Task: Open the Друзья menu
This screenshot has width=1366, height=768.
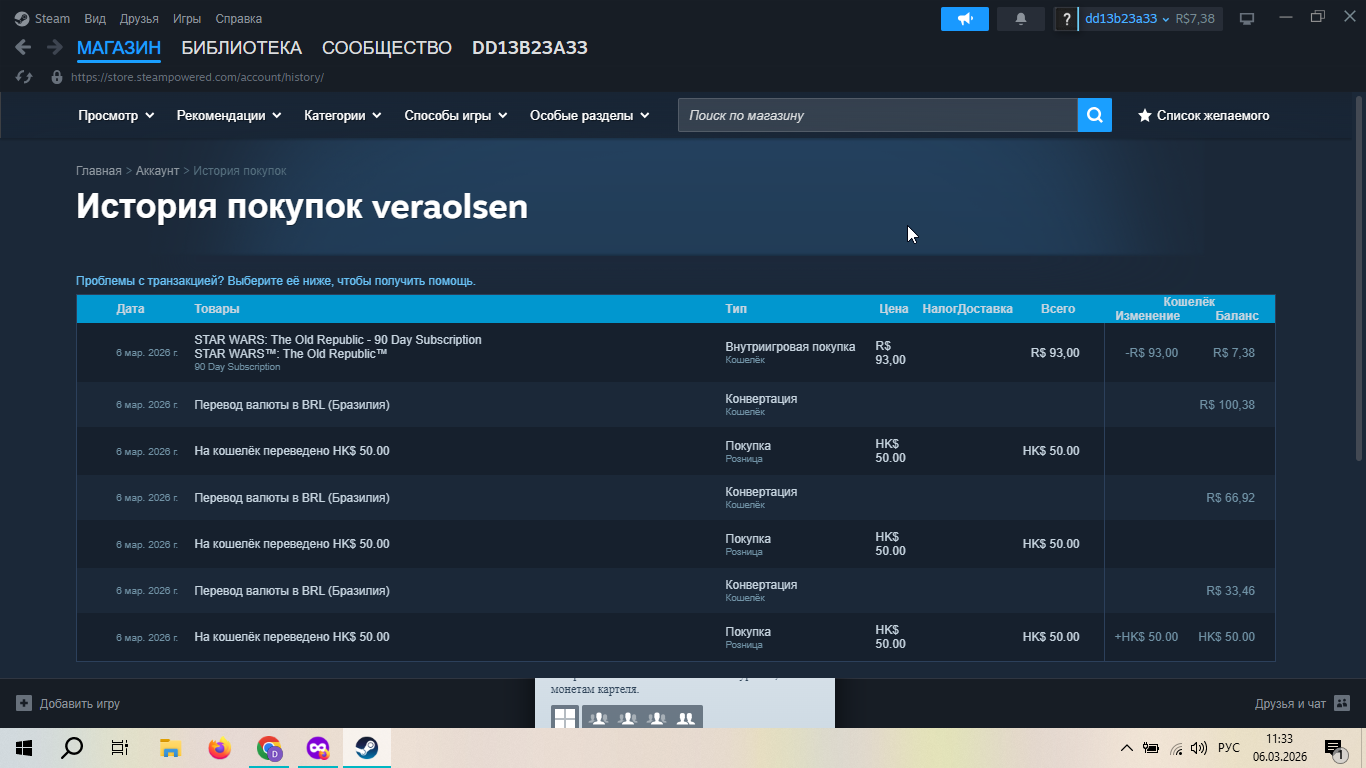Action: (x=139, y=19)
